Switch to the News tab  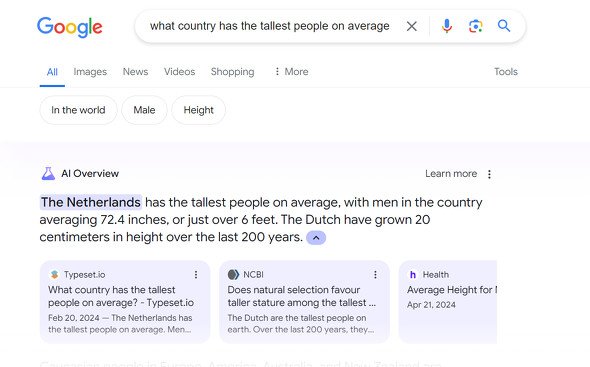[x=135, y=72]
